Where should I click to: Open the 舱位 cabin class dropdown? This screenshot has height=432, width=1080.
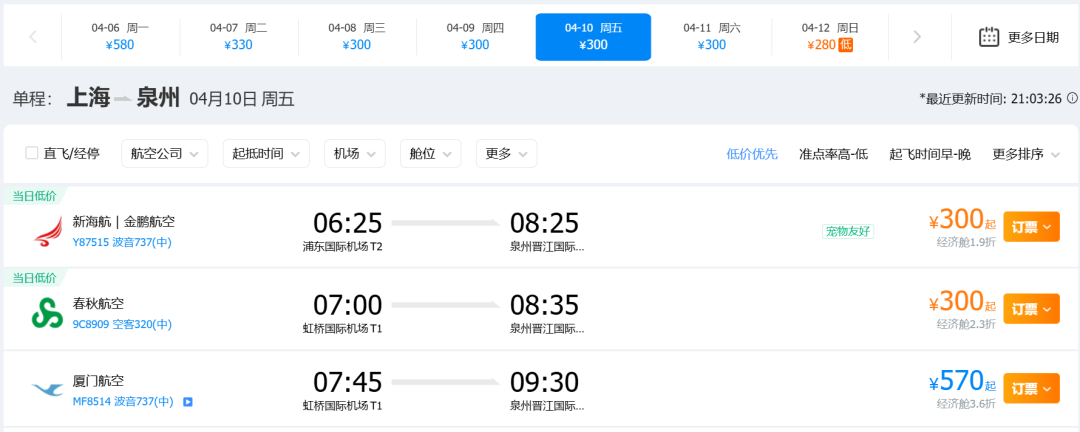pyautogui.click(x=430, y=153)
